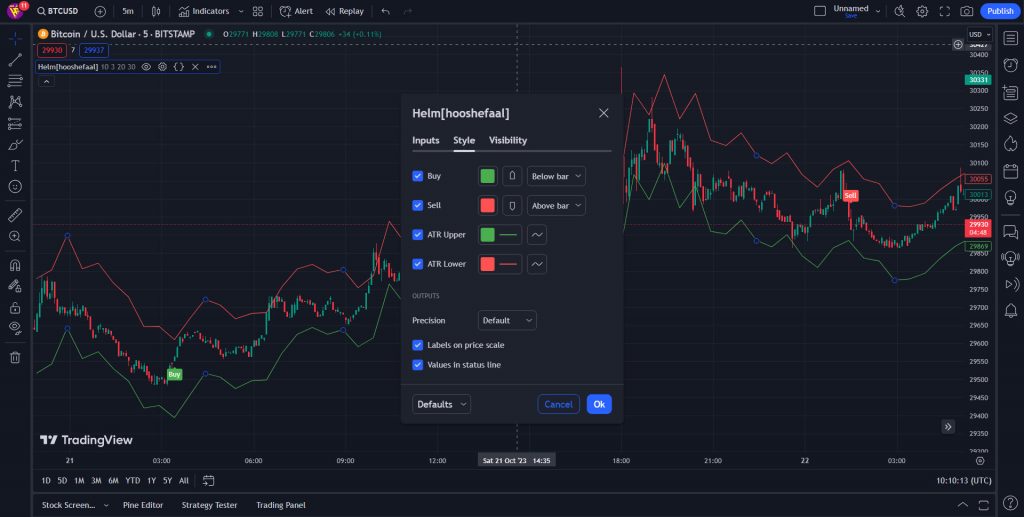Hide all drawings with the eye tool
This screenshot has height=517, width=1024.
[x=15, y=328]
